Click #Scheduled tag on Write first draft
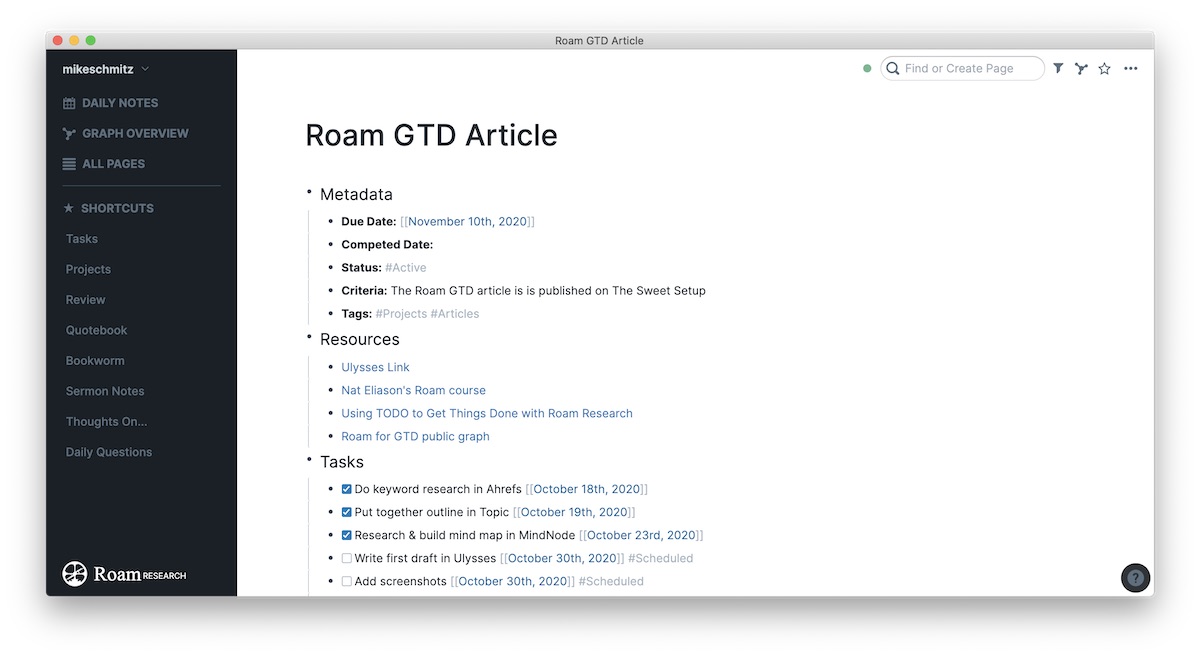Image resolution: width=1200 pixels, height=657 pixels. click(660, 558)
